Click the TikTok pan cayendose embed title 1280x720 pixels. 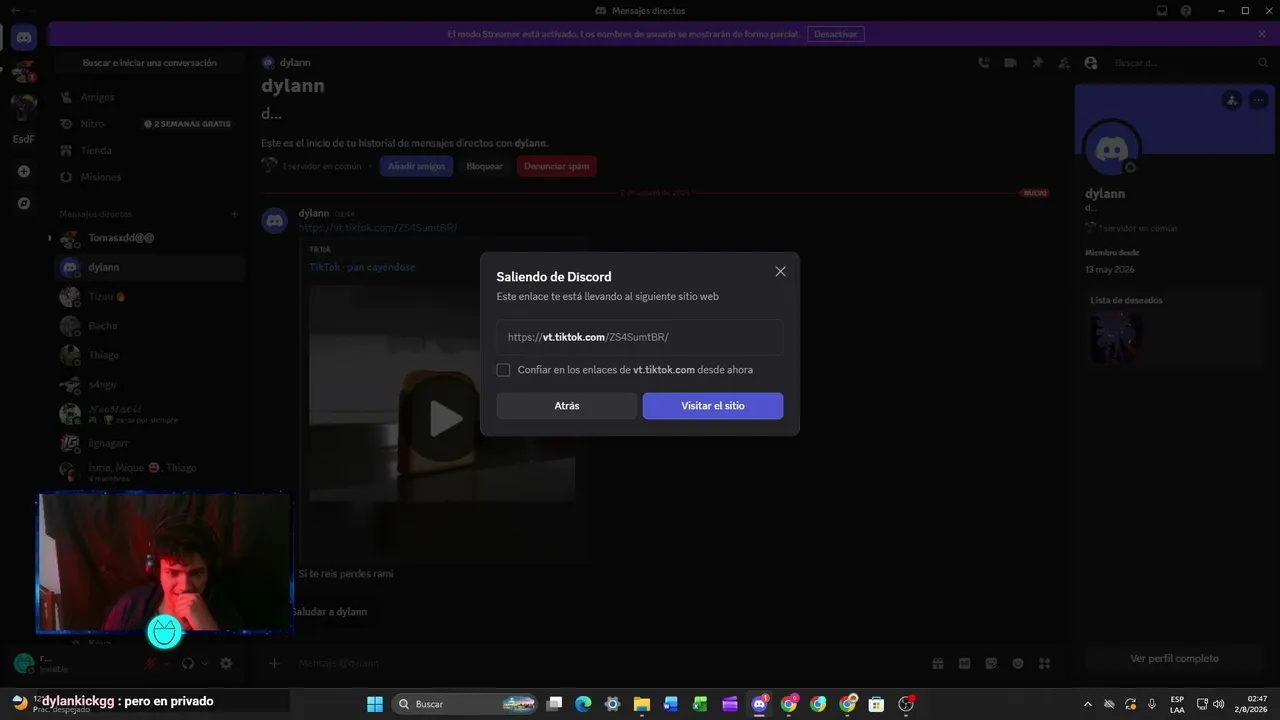click(362, 267)
